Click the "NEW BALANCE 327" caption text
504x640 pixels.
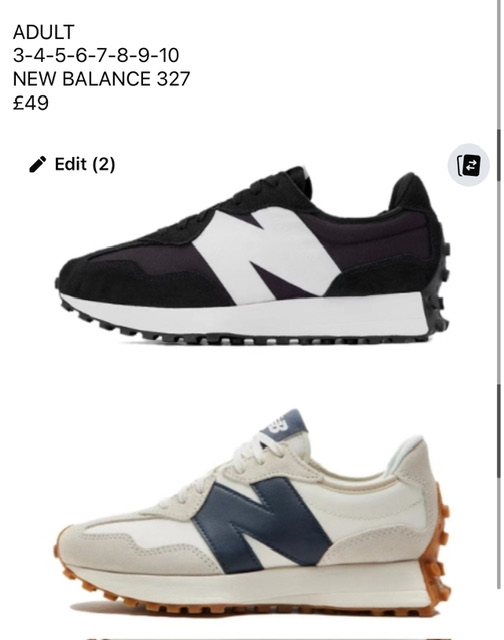coord(102,78)
